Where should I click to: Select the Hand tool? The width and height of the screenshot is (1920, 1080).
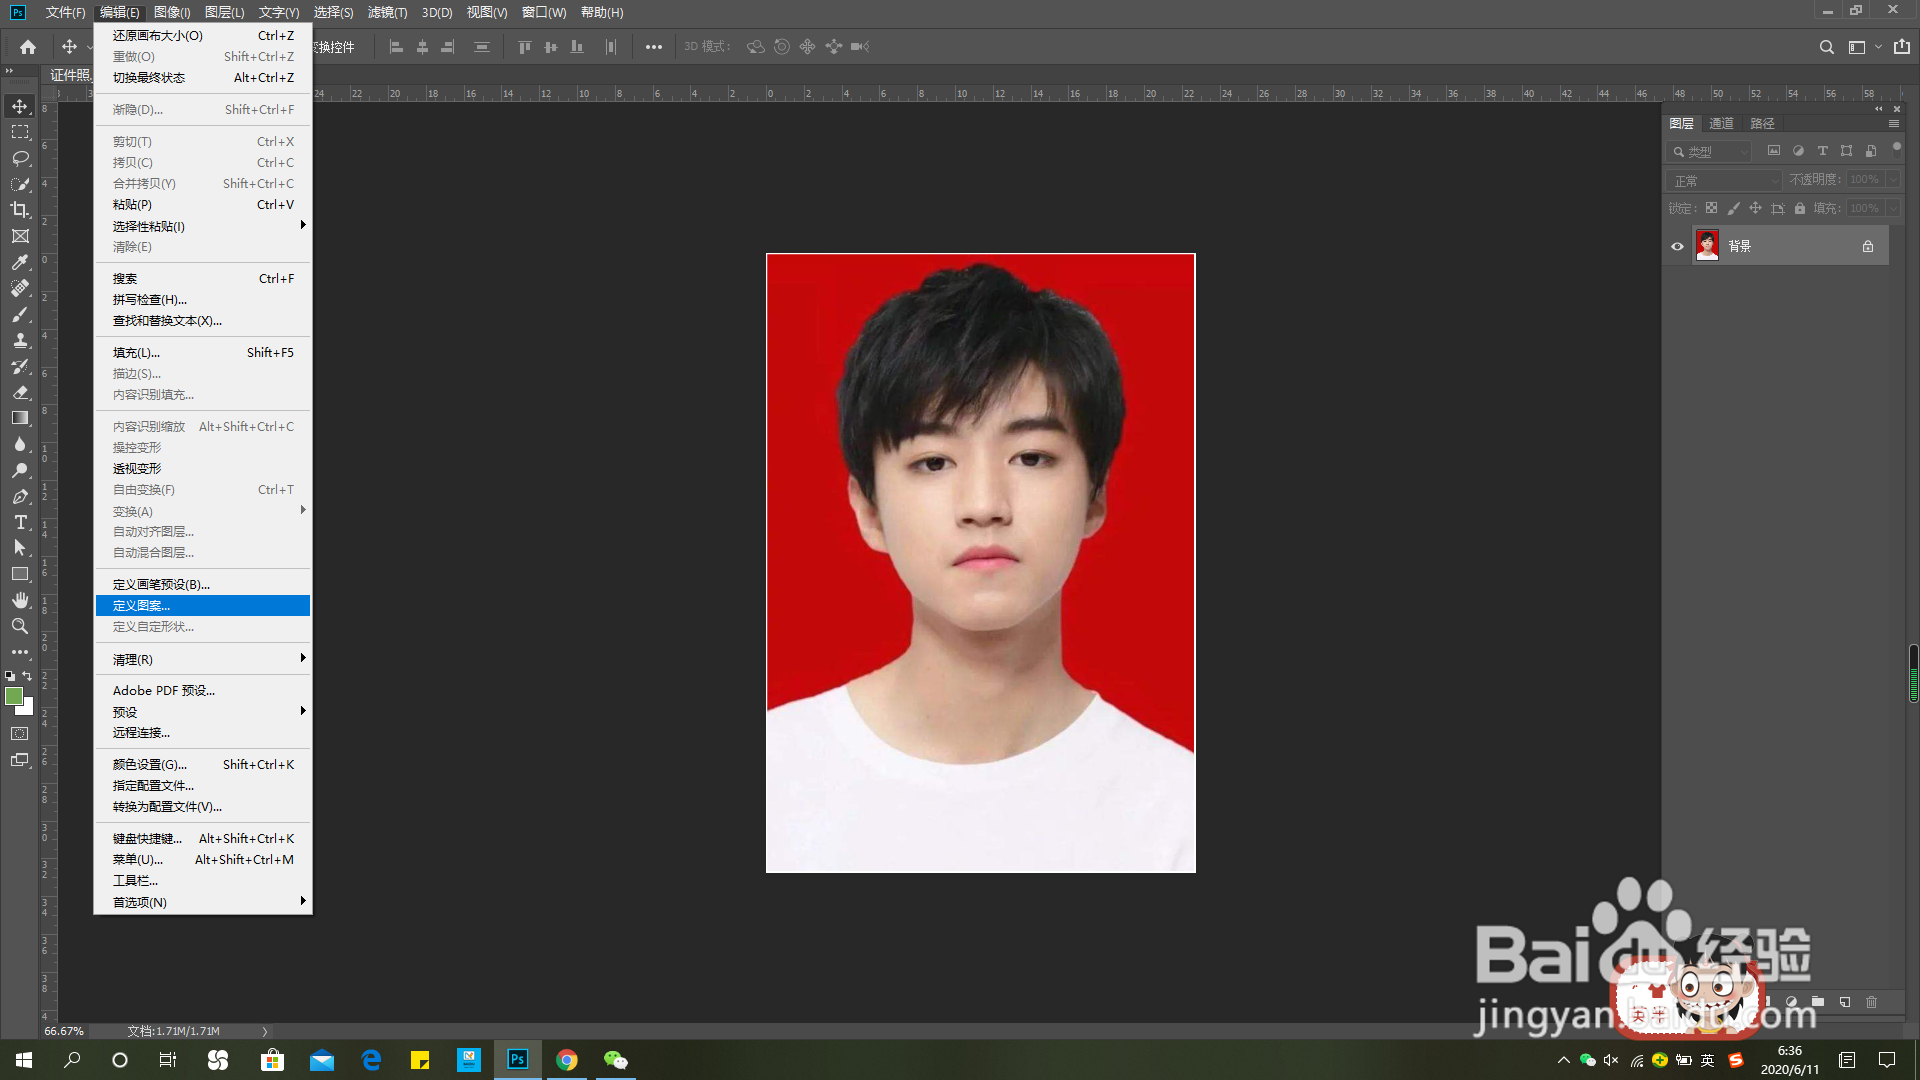(20, 600)
